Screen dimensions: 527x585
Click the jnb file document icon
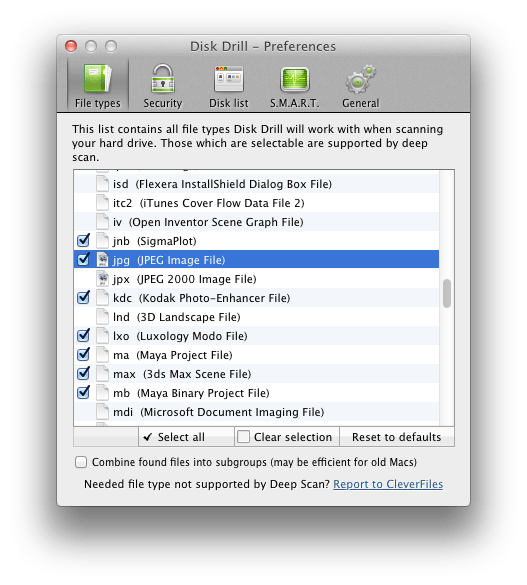(102, 241)
